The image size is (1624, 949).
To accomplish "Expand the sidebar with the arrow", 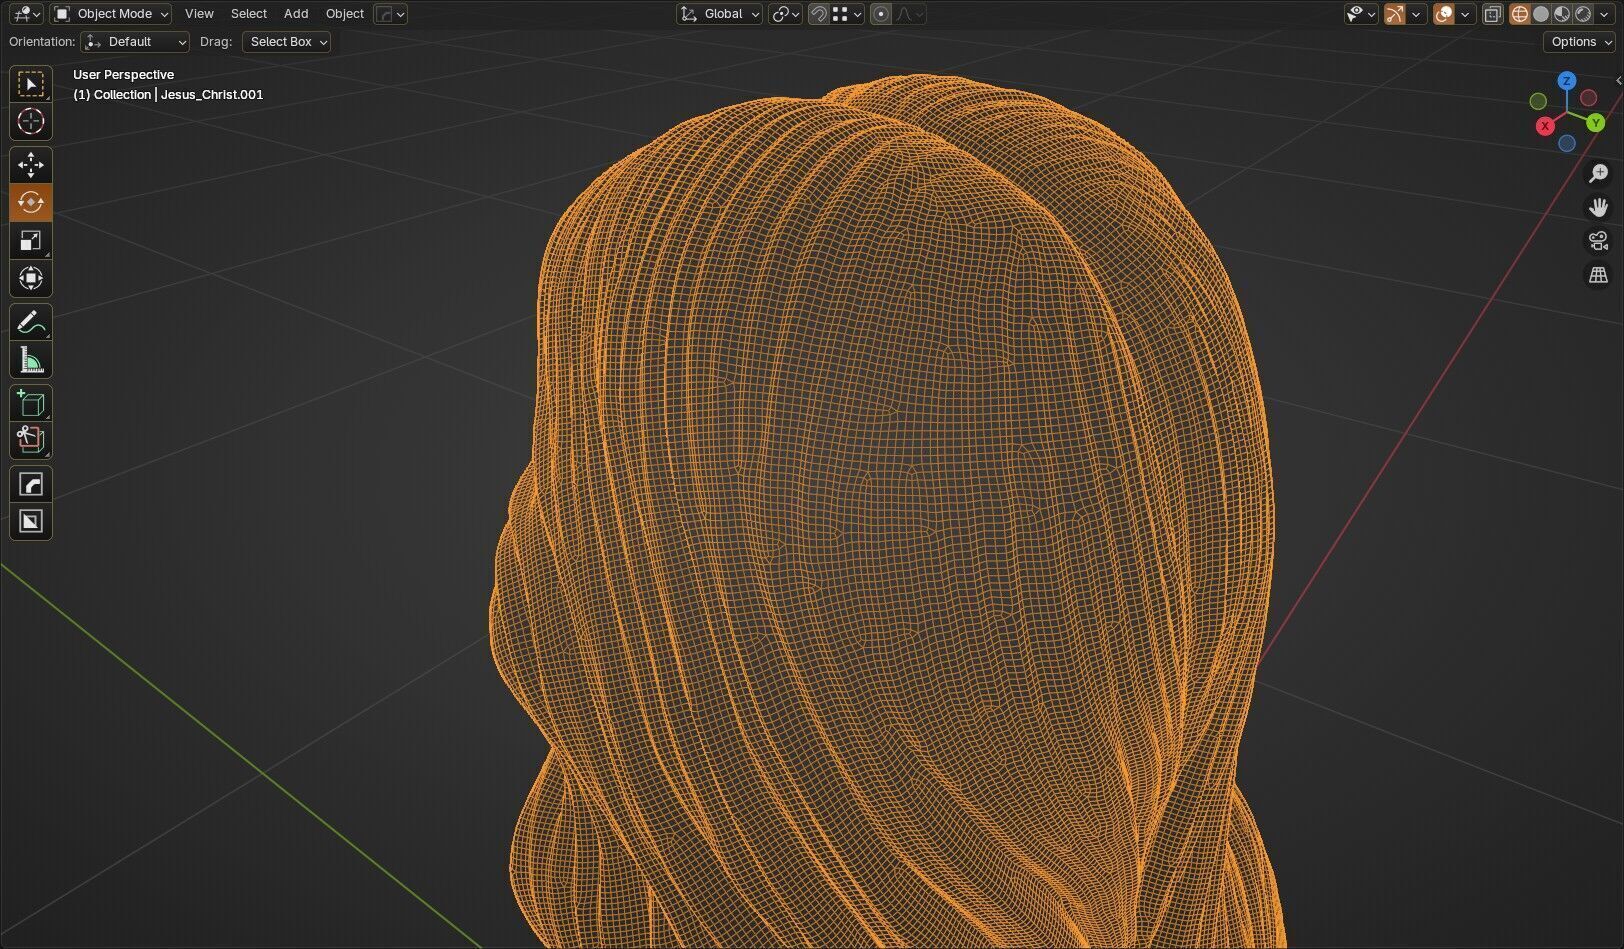I will click(1618, 81).
